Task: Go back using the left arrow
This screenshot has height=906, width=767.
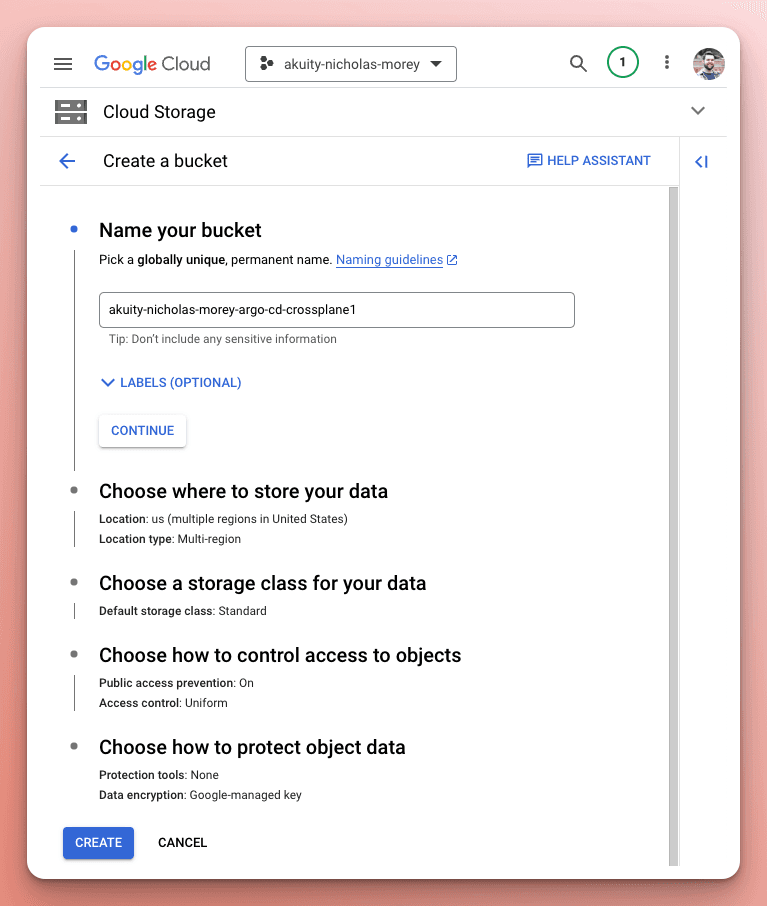Action: pos(67,161)
